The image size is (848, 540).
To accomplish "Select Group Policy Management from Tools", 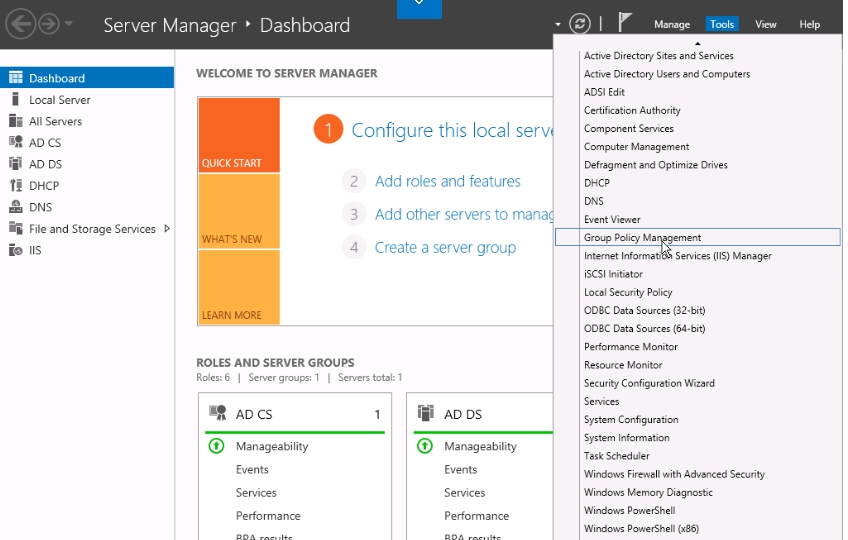I will [642, 238].
